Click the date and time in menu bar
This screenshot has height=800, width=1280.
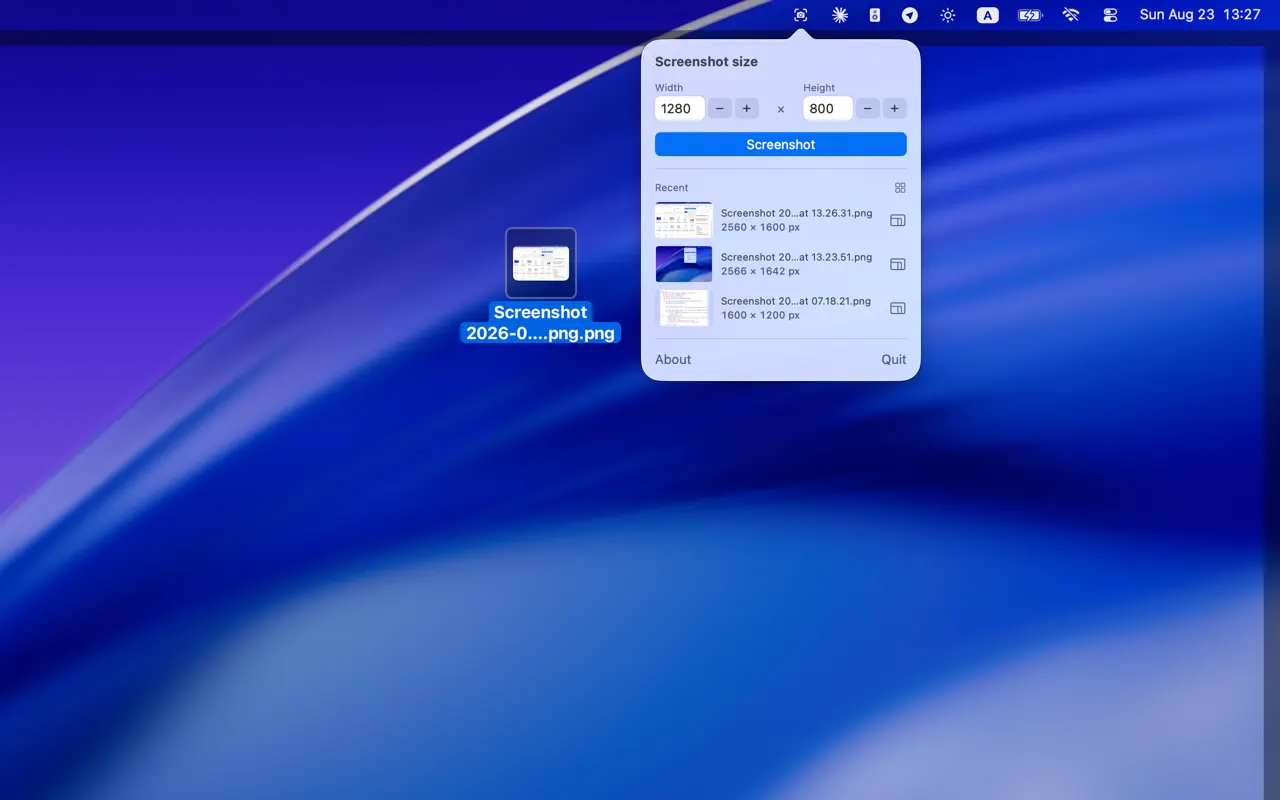[x=1200, y=15]
